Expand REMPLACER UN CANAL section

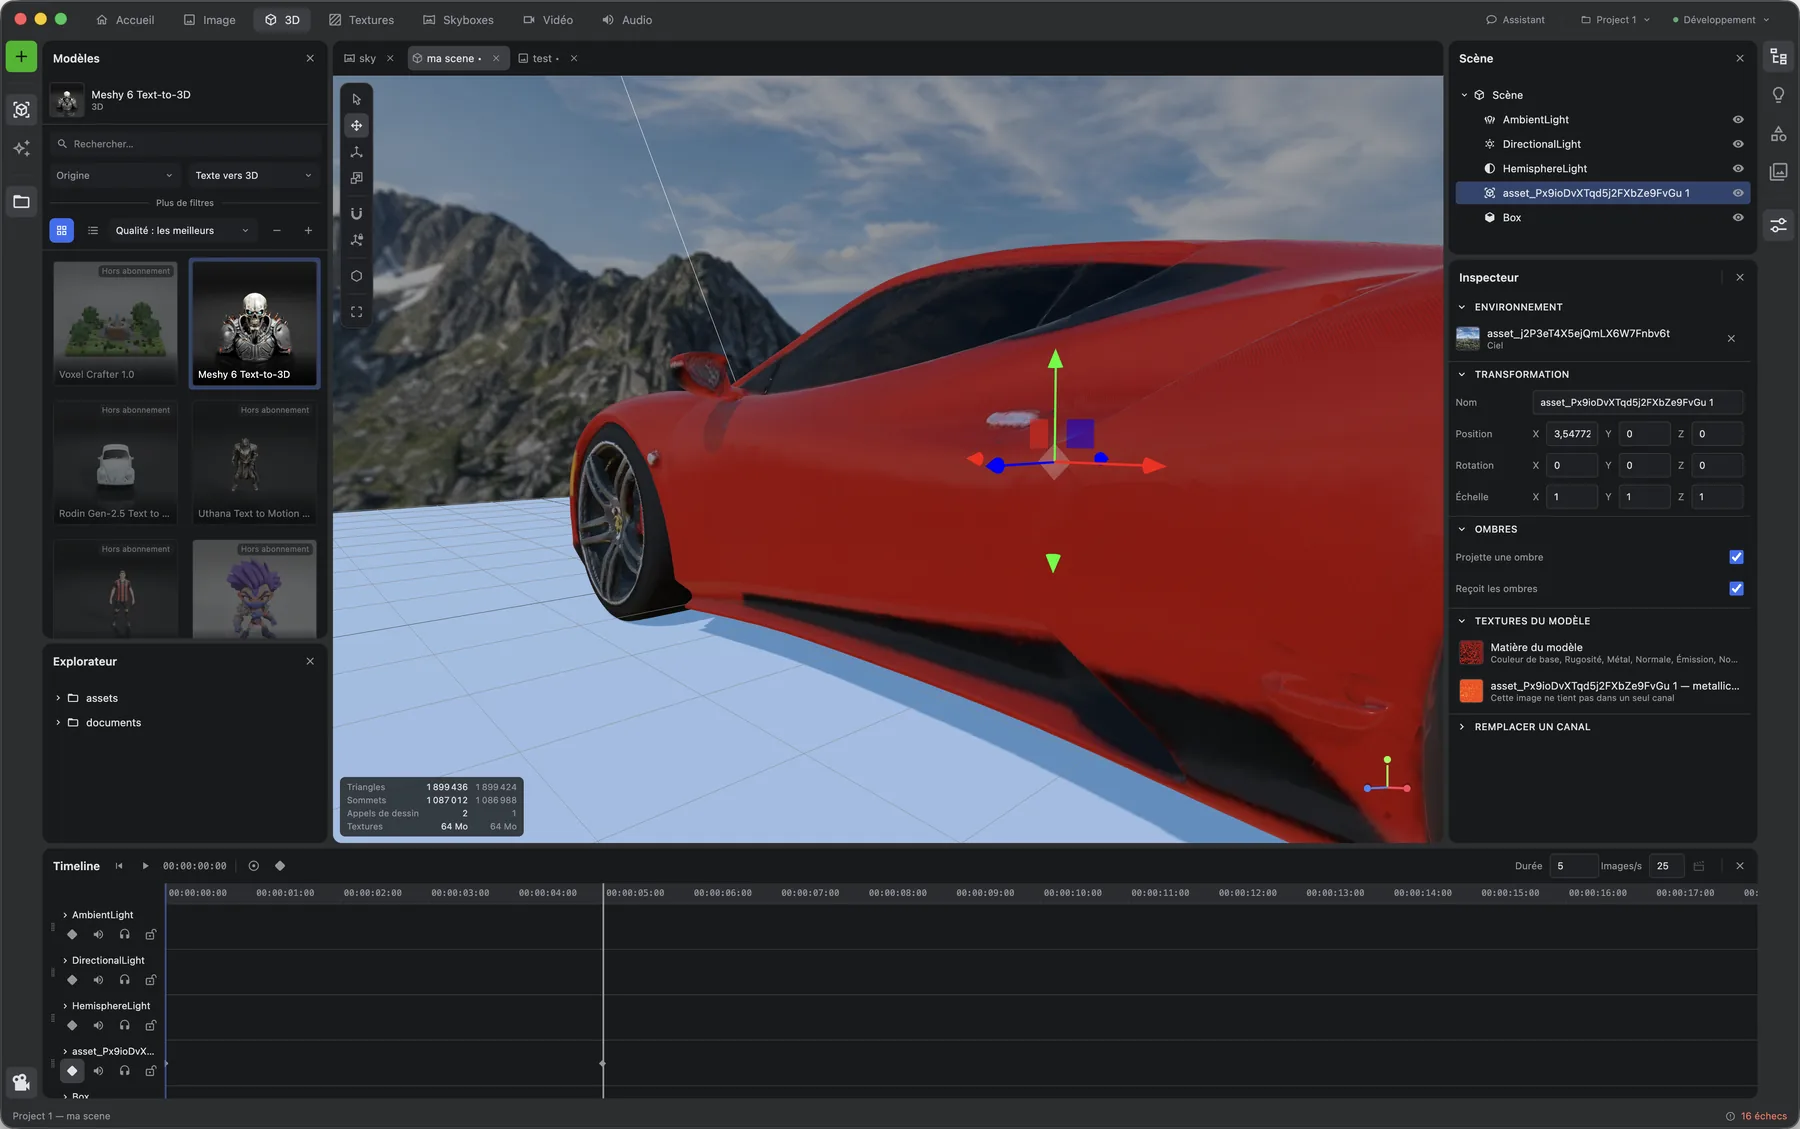(x=1532, y=727)
